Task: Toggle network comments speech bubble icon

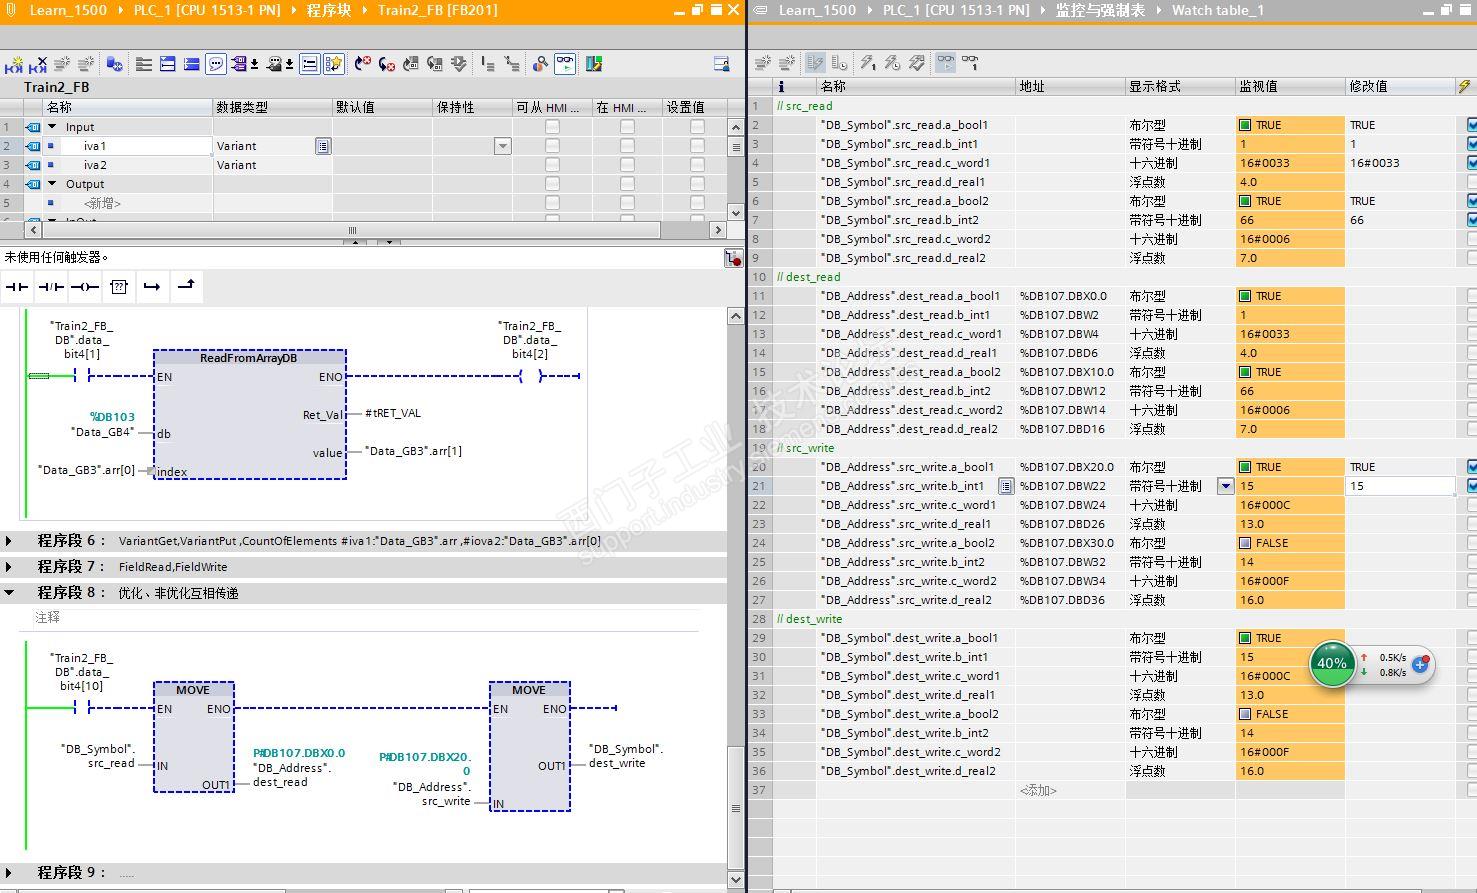Action: pyautogui.click(x=215, y=64)
